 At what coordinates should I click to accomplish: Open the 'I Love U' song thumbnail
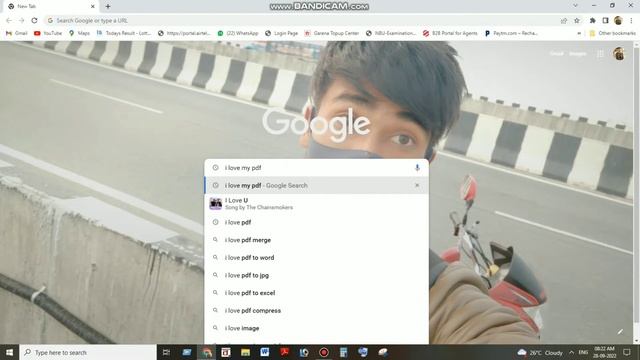216,203
